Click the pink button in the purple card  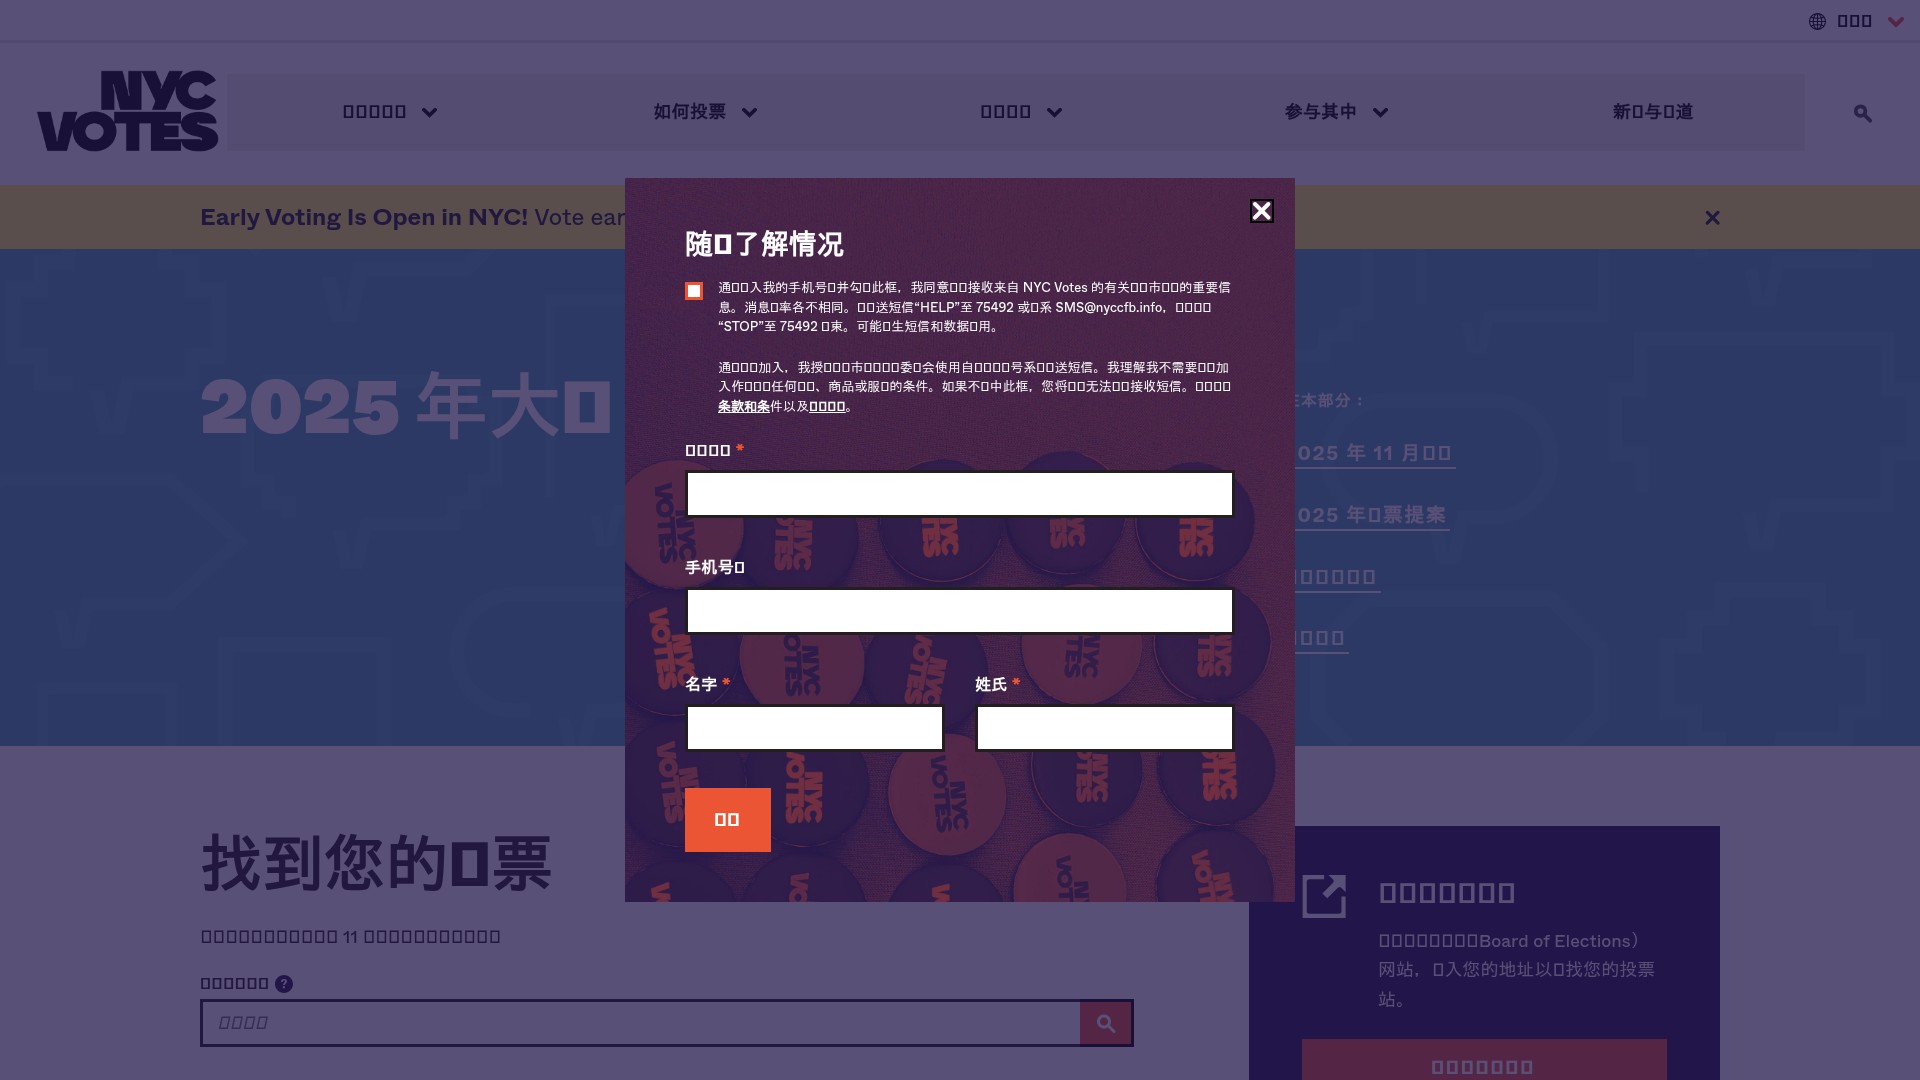(1484, 1060)
